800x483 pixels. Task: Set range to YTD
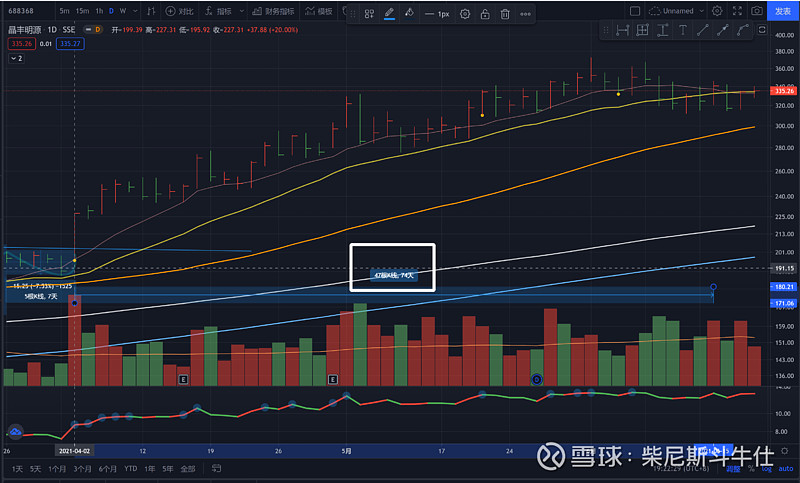[131, 469]
